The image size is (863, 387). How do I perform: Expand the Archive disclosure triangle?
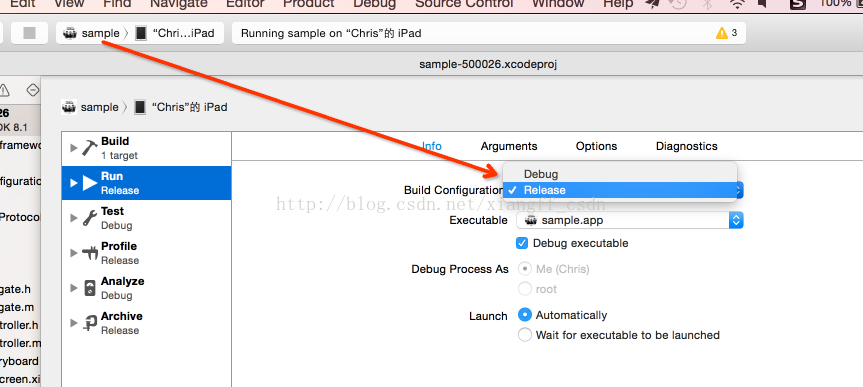(x=74, y=323)
